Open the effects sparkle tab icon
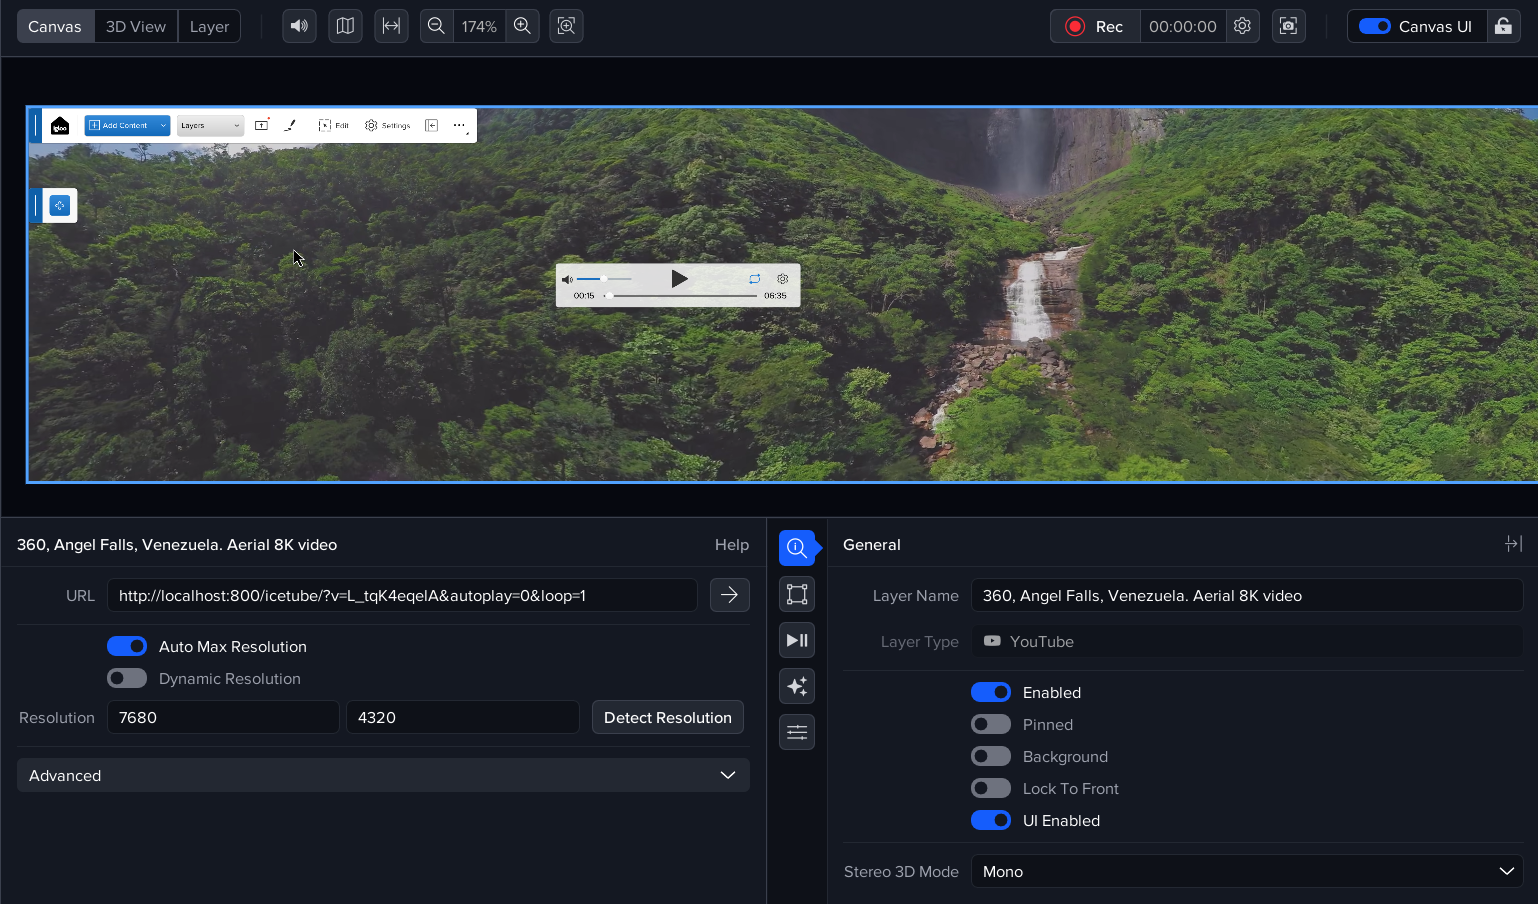1538x904 pixels. click(797, 686)
